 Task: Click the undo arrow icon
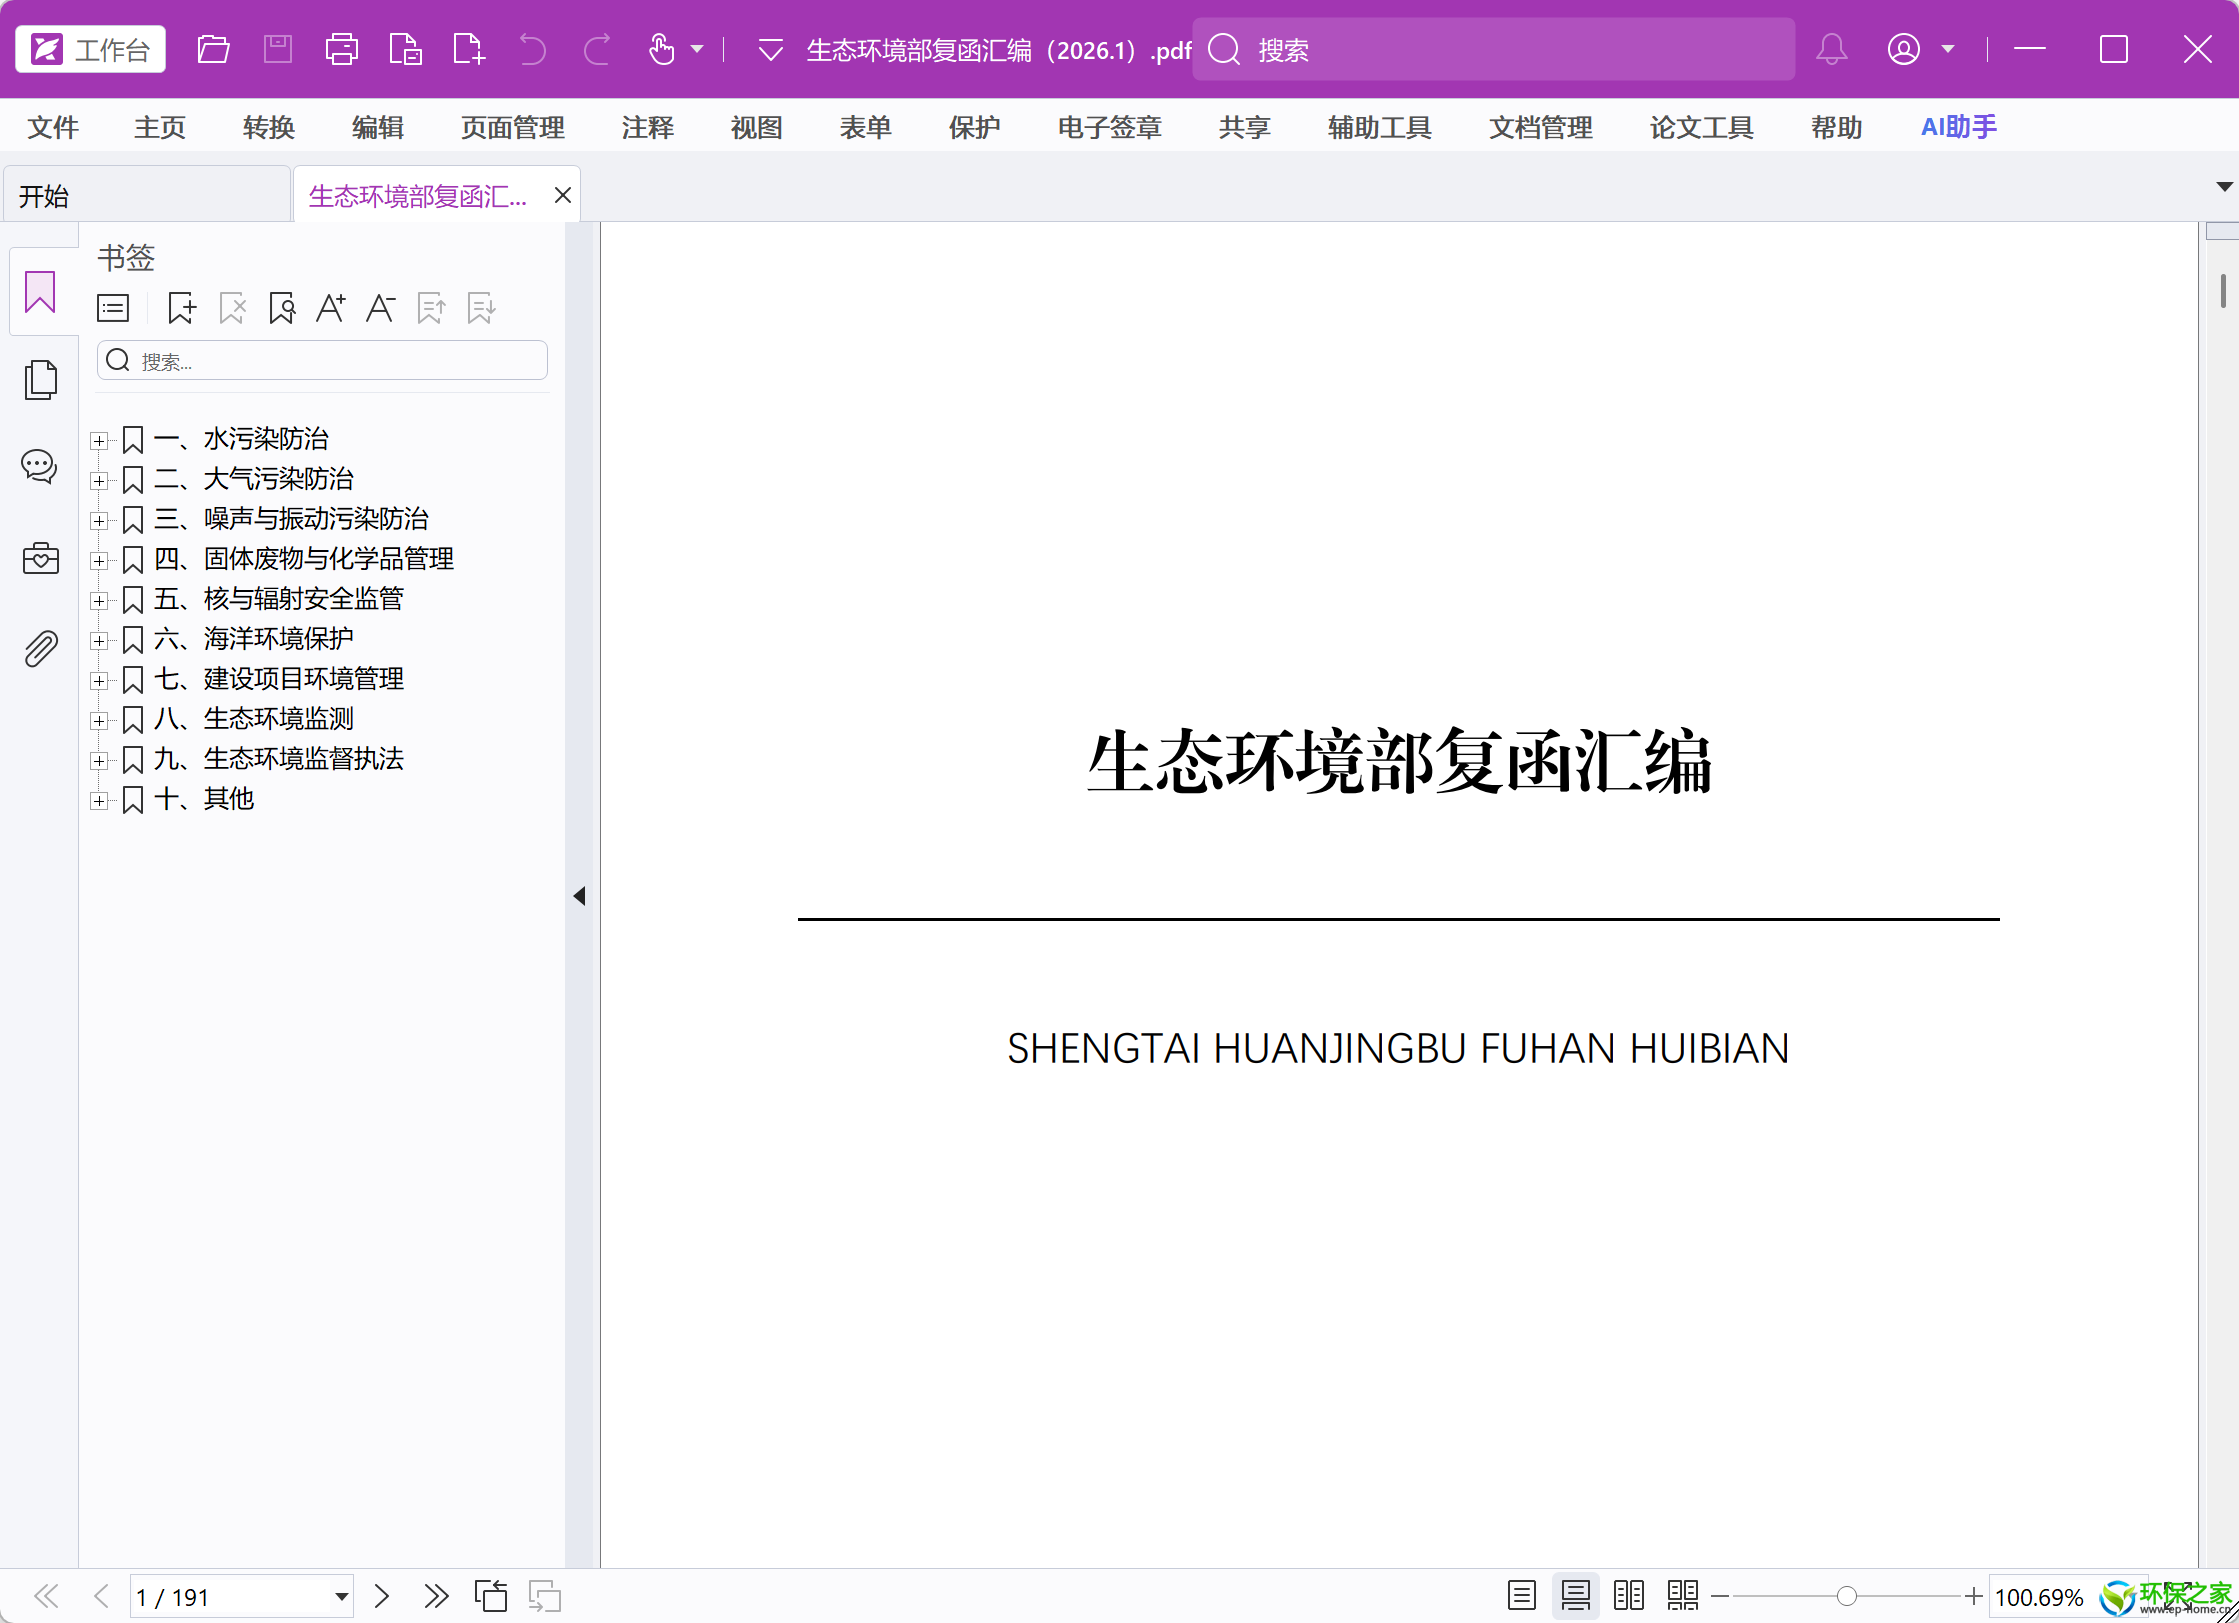point(532,49)
